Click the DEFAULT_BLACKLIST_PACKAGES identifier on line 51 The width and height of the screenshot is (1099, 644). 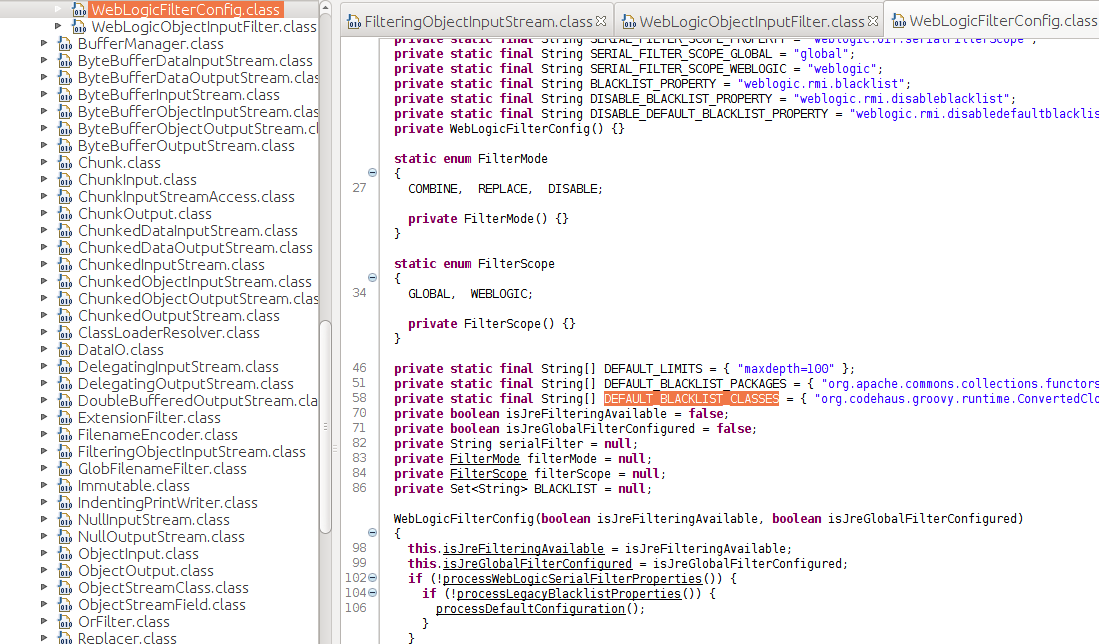(695, 384)
